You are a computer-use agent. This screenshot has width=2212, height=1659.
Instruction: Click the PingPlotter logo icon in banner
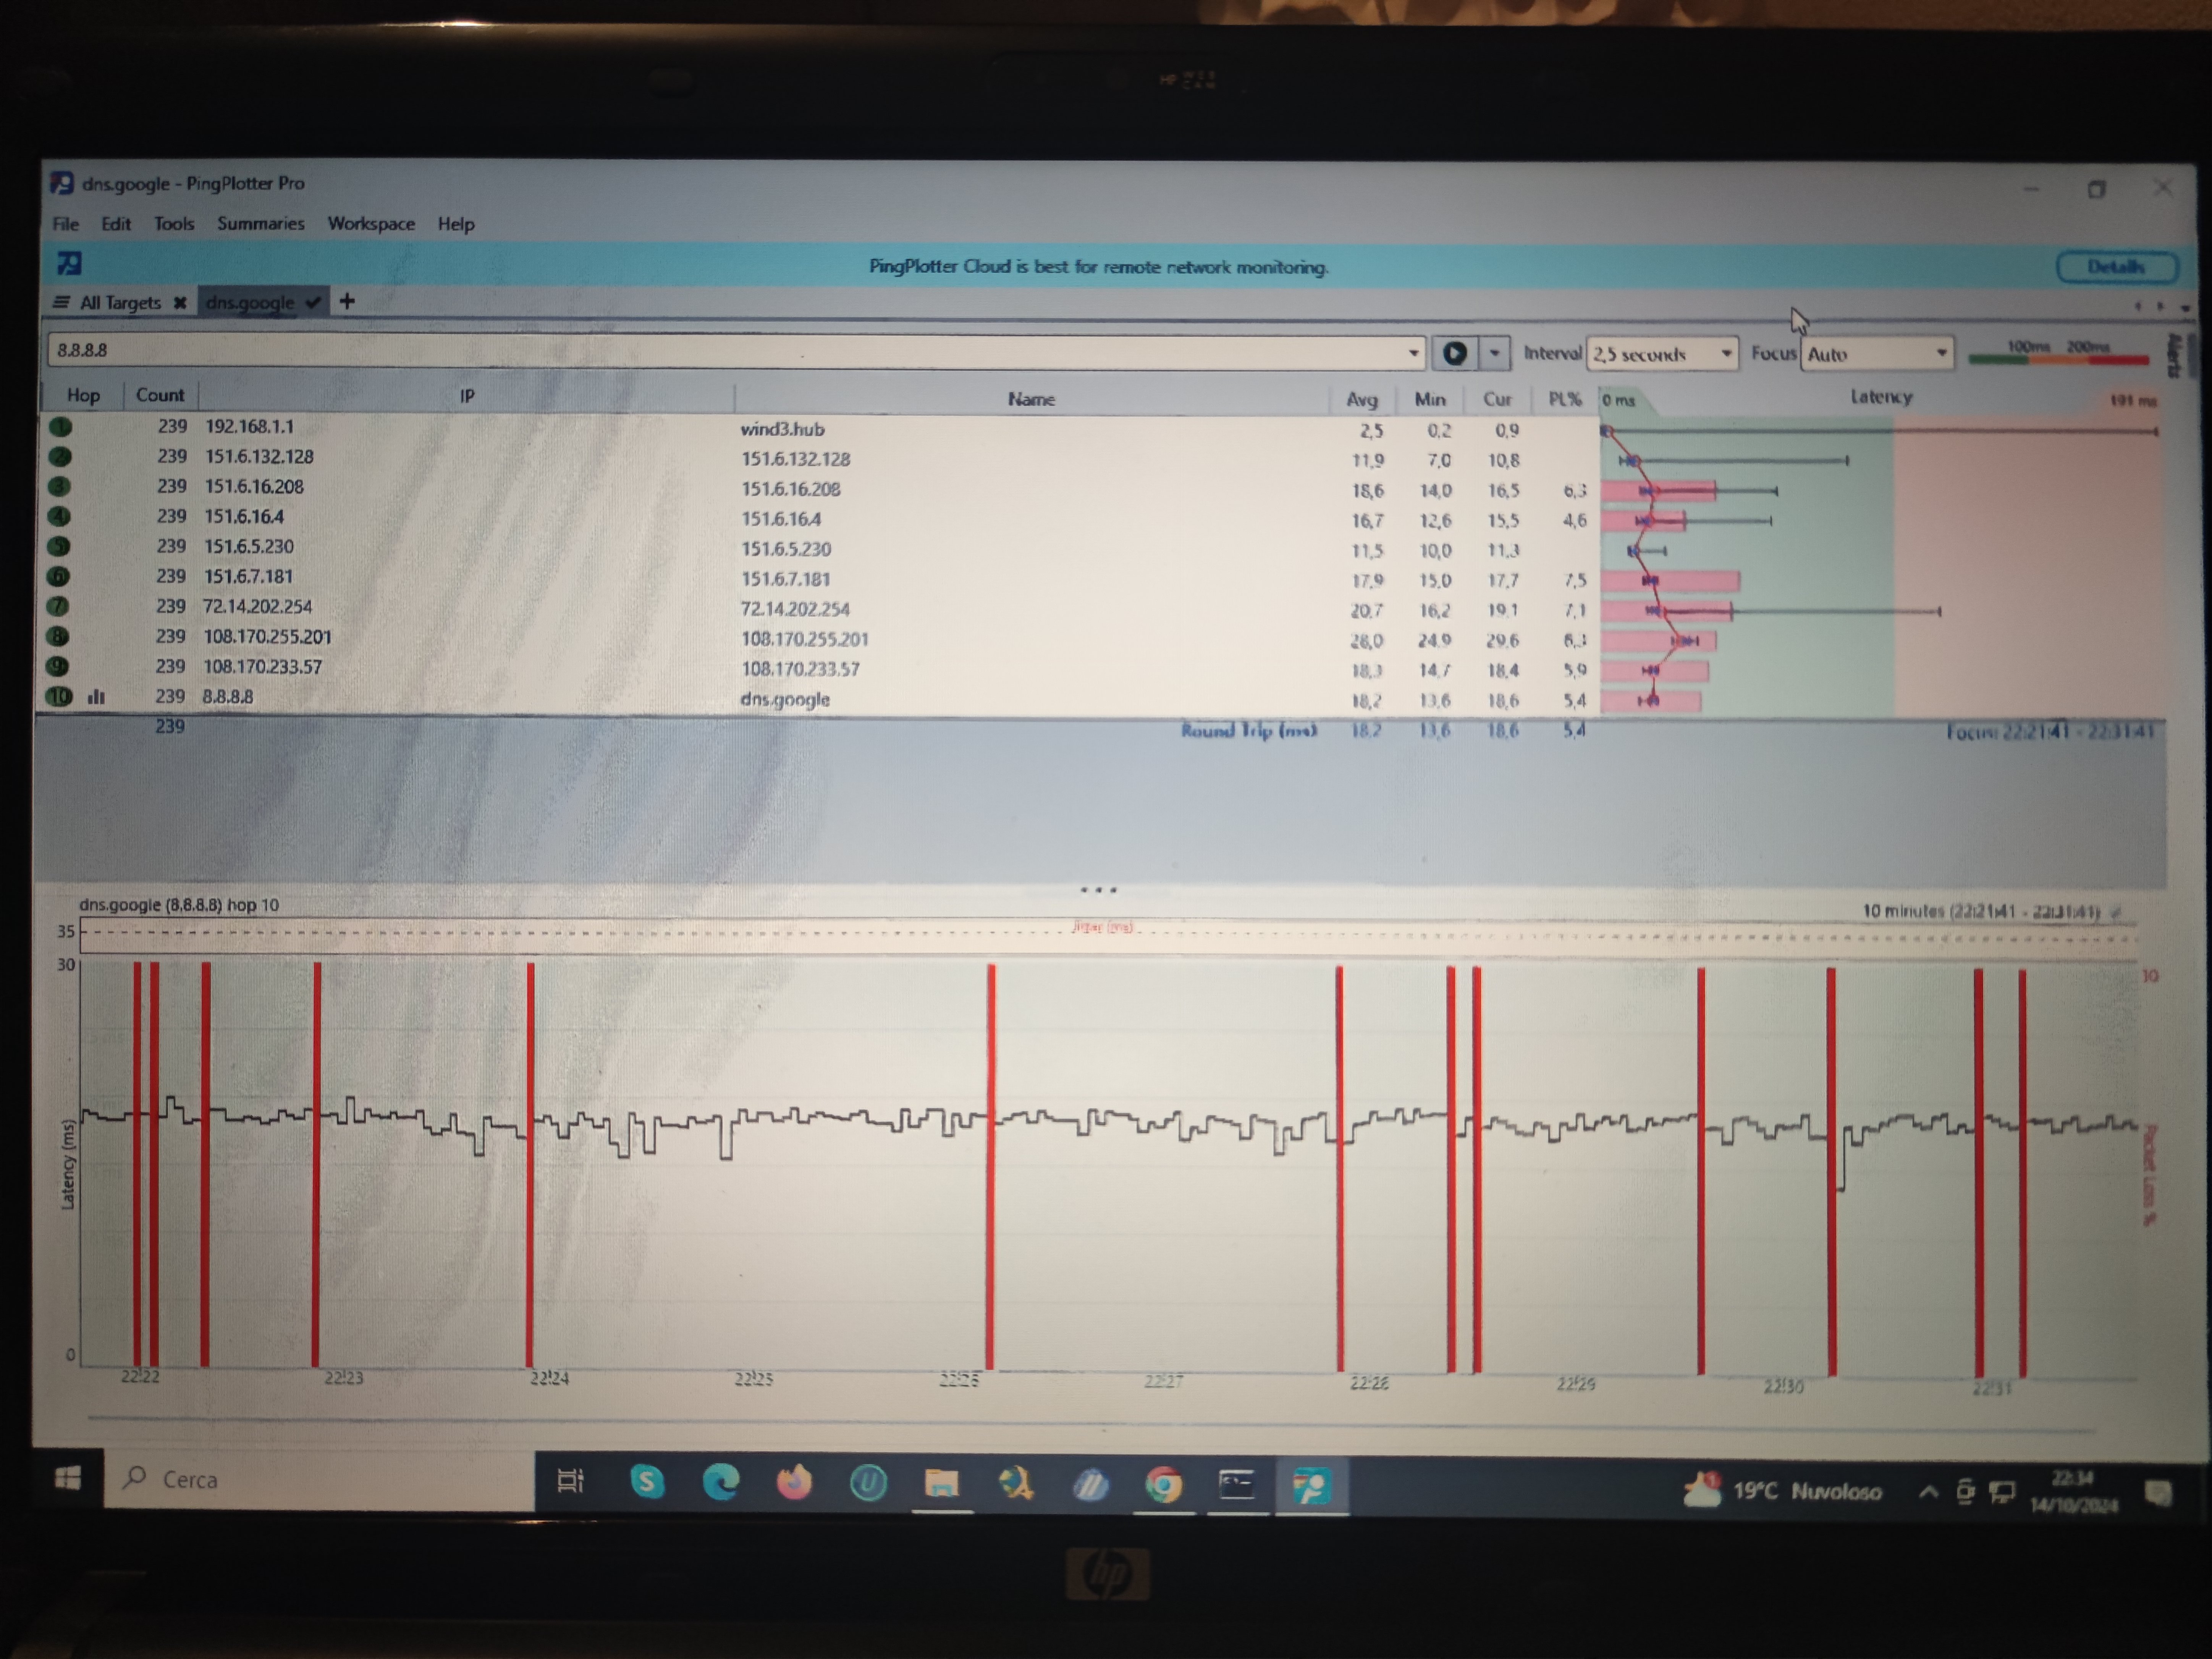click(70, 264)
